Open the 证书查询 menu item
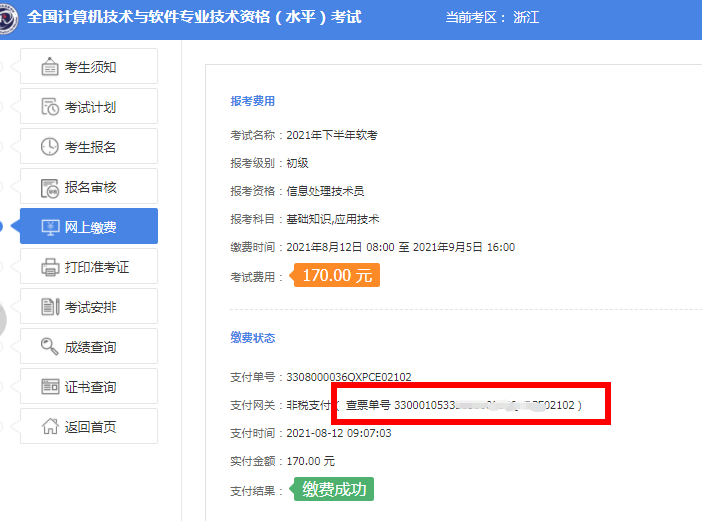This screenshot has width=702, height=521. 89,387
